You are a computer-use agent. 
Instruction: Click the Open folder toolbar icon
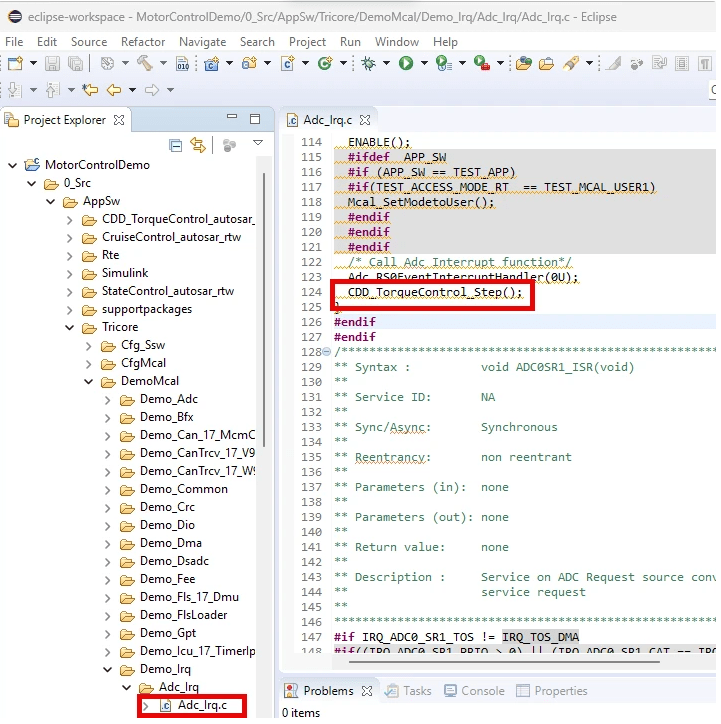tap(547, 64)
